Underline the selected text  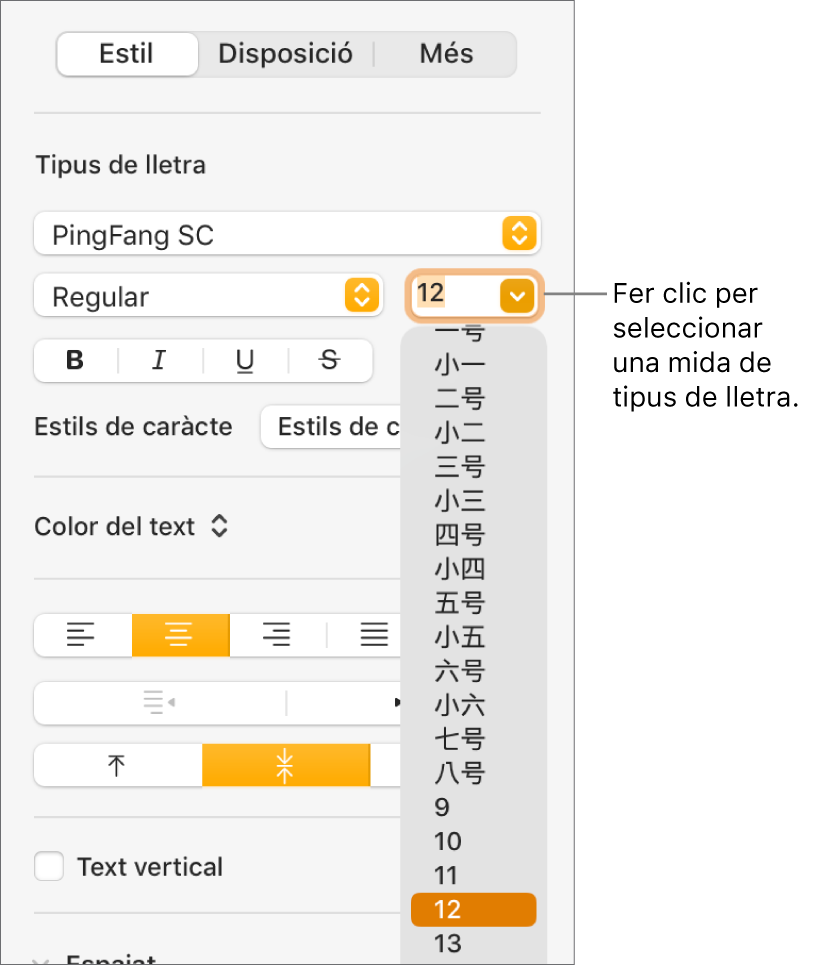(x=245, y=361)
